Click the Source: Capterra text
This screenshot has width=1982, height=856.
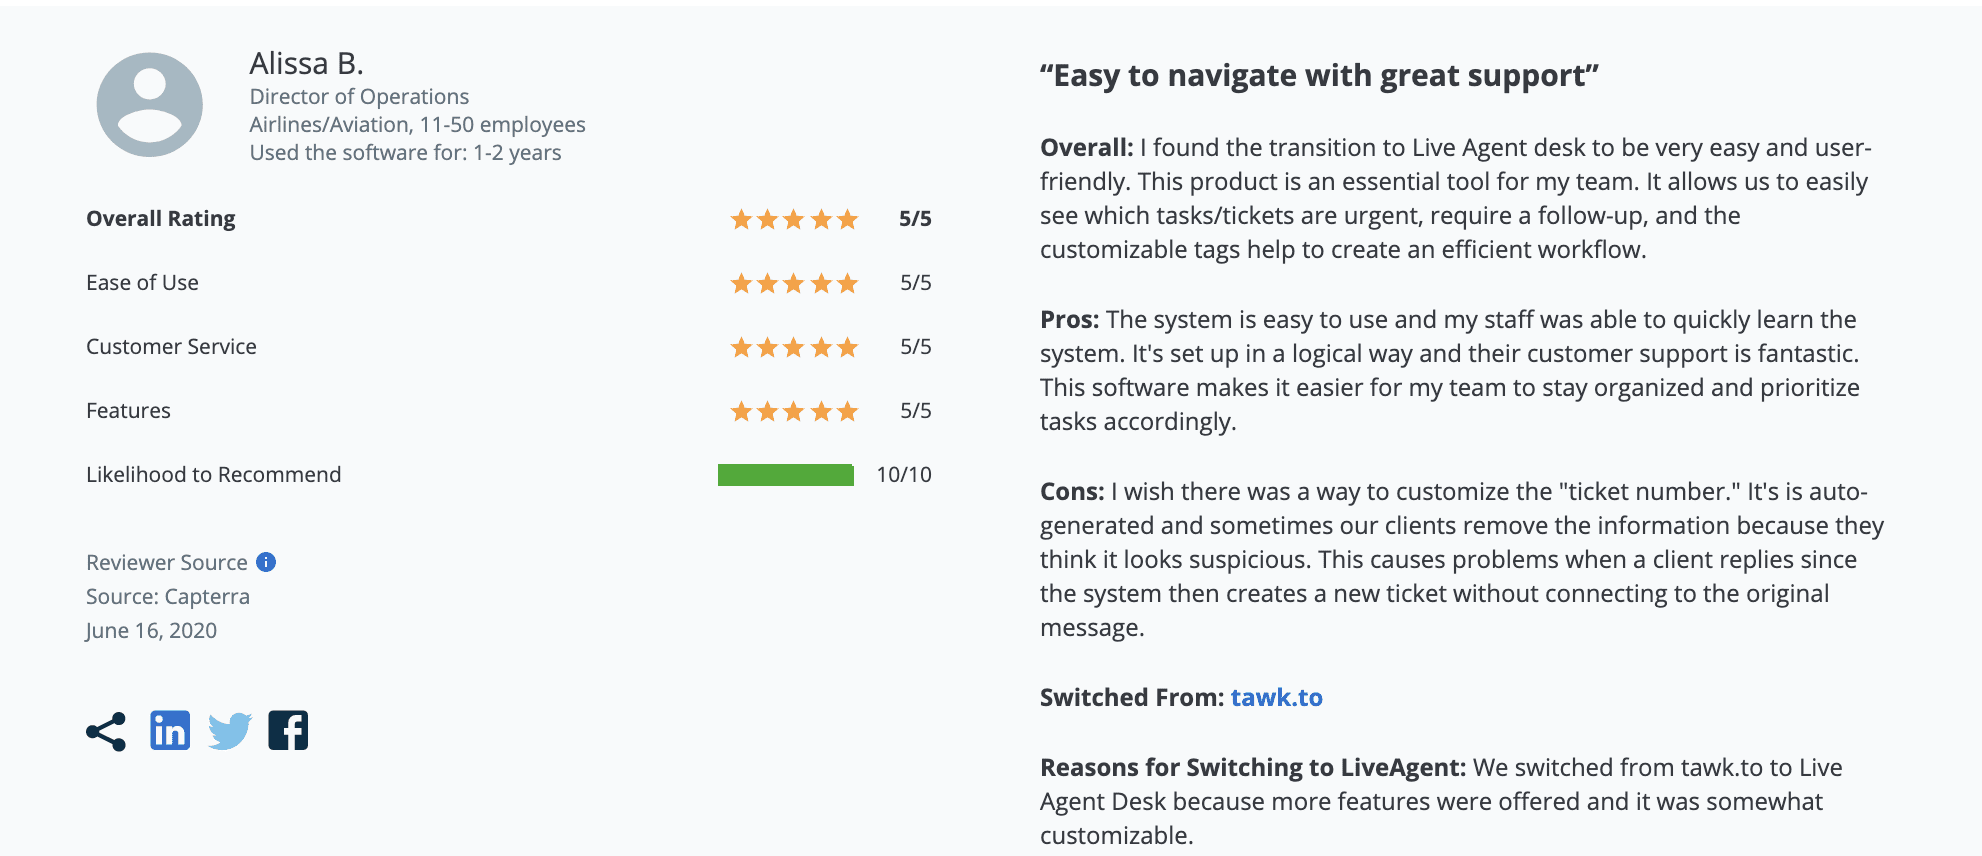168,596
